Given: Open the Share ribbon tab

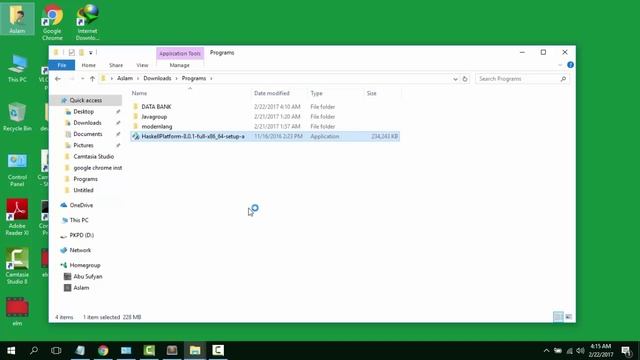Looking at the screenshot, I should (x=116, y=65).
